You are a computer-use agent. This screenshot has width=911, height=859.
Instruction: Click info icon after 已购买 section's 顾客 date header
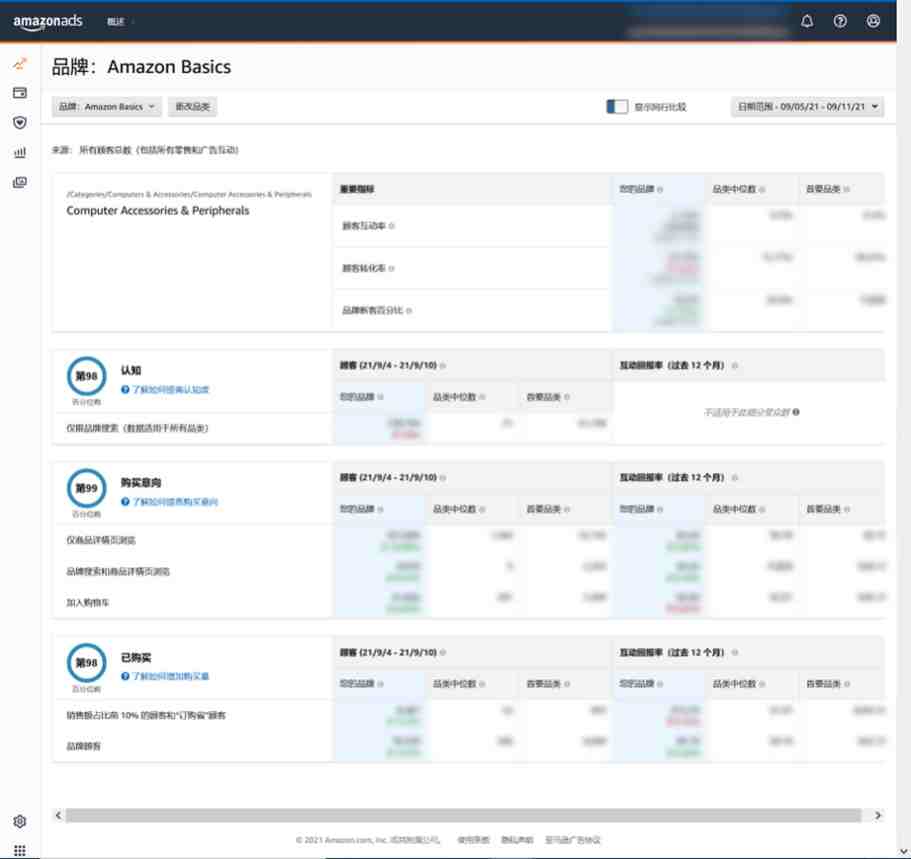pos(443,653)
